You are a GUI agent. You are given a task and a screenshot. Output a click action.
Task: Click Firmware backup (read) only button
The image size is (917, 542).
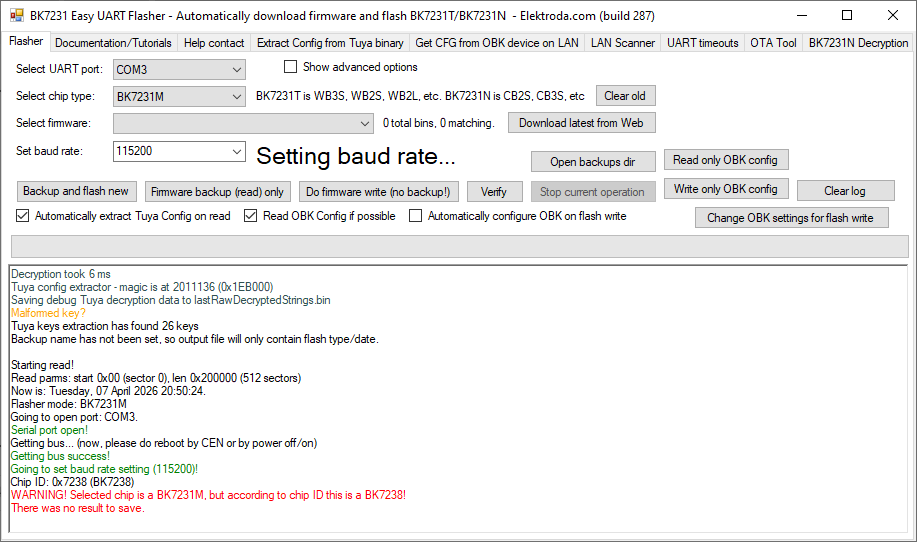218,192
